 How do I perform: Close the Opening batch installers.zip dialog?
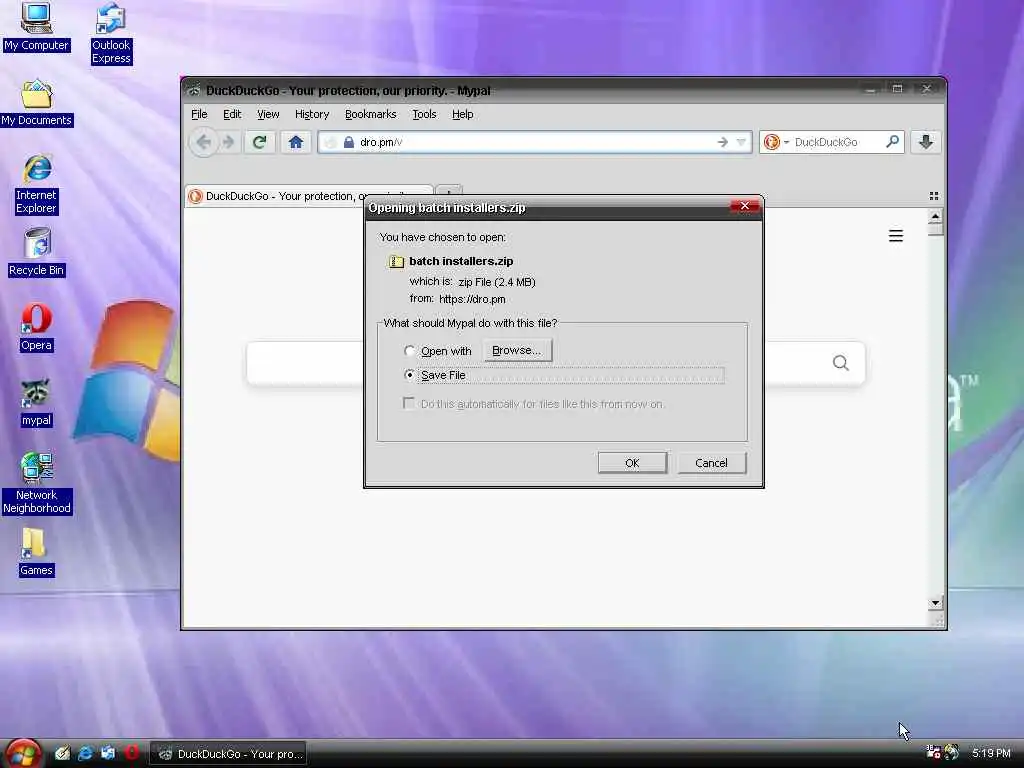click(x=744, y=206)
